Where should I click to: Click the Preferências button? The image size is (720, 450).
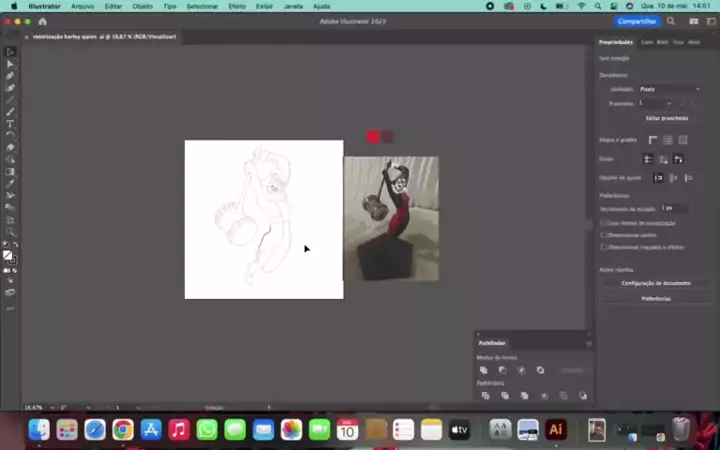coord(656,299)
